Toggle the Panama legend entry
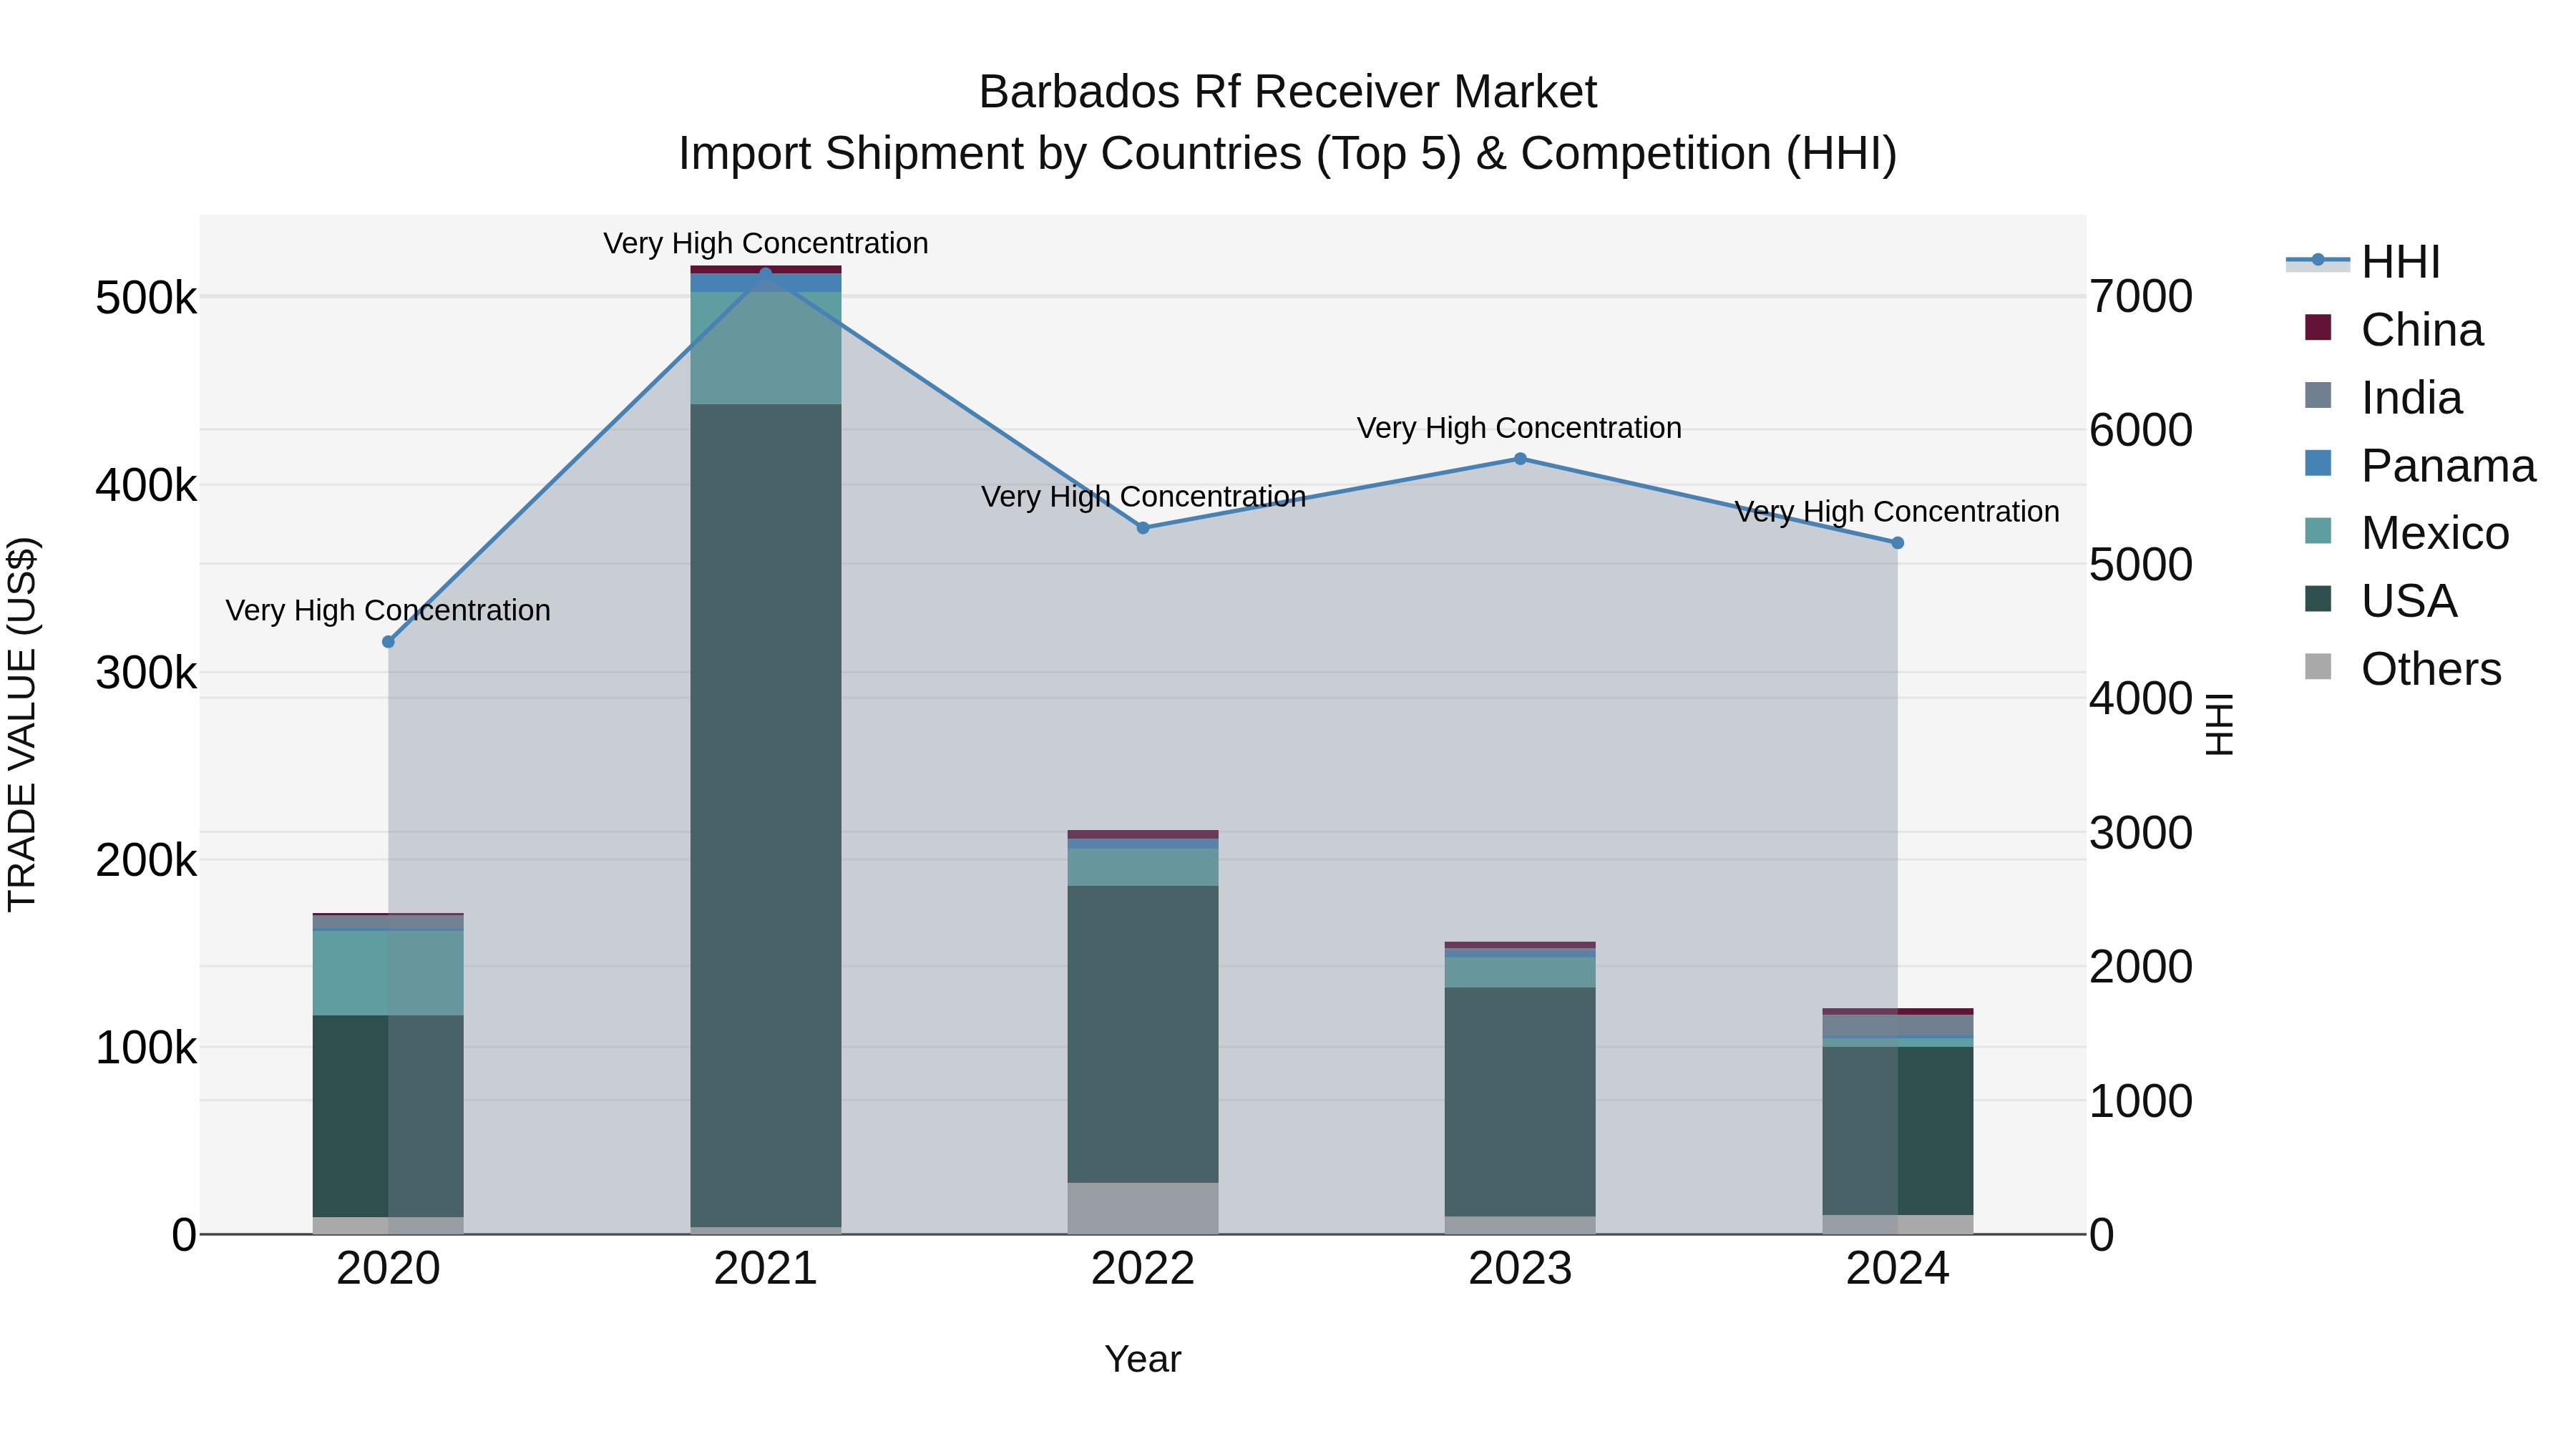The width and height of the screenshot is (2576, 1449). point(2420,466)
